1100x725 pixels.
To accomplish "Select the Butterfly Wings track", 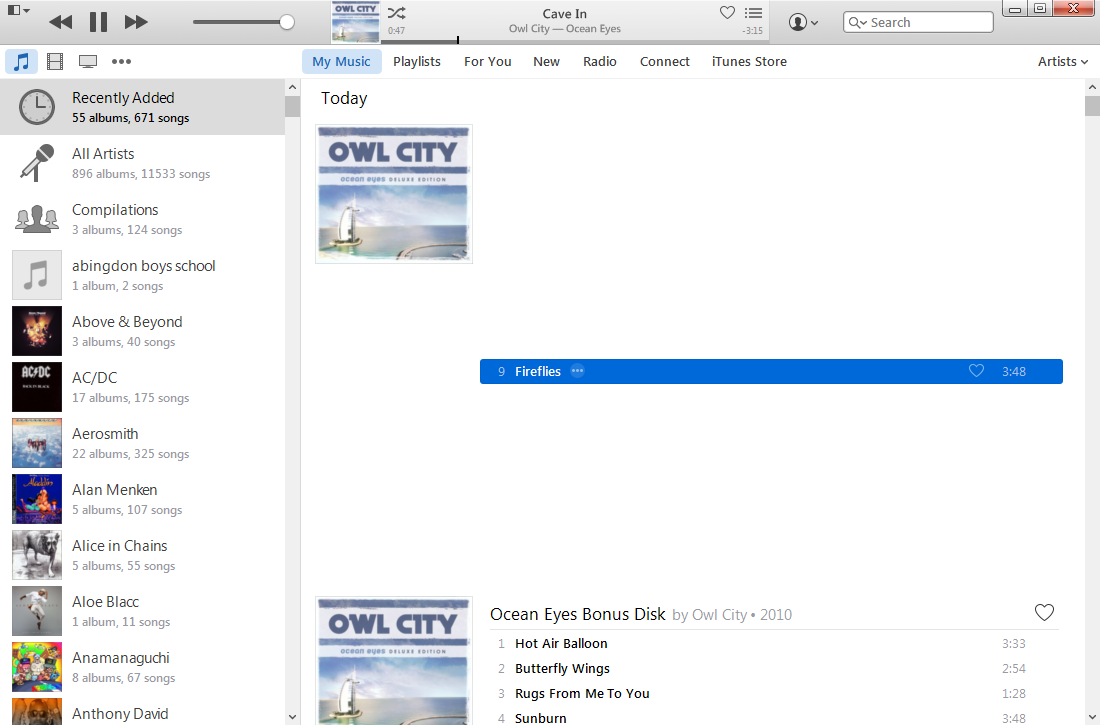I will pos(771,669).
